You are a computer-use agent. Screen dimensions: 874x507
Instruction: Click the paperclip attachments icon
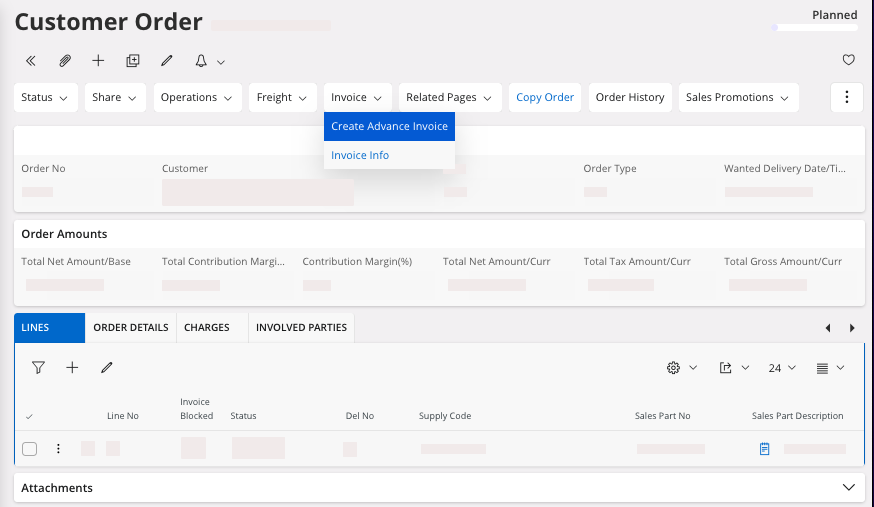65,61
